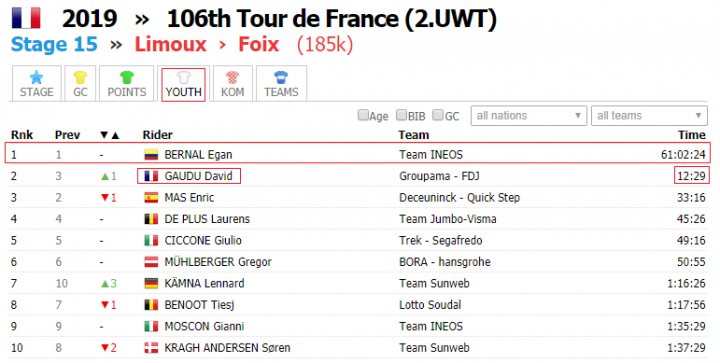Switch to the YOUTH tab
Screen dimensions: 720x363
[x=183, y=84]
